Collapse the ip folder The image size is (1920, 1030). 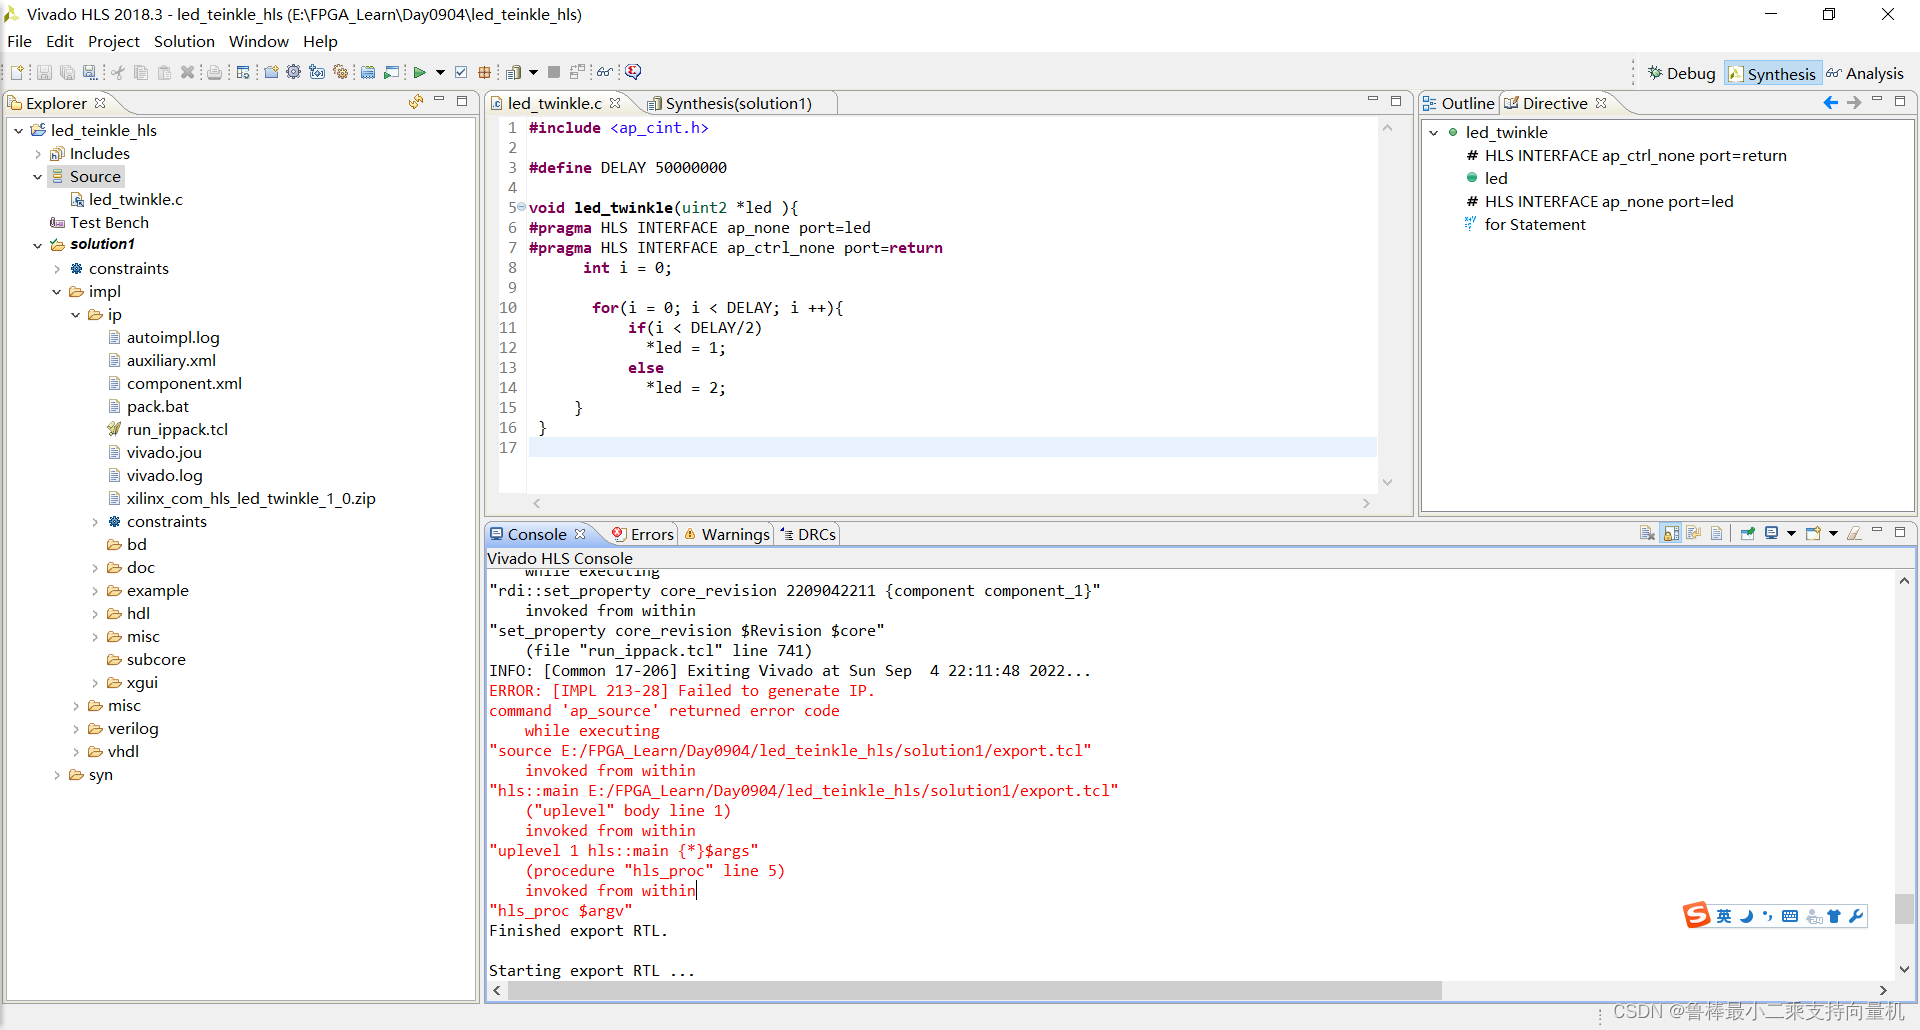point(76,315)
